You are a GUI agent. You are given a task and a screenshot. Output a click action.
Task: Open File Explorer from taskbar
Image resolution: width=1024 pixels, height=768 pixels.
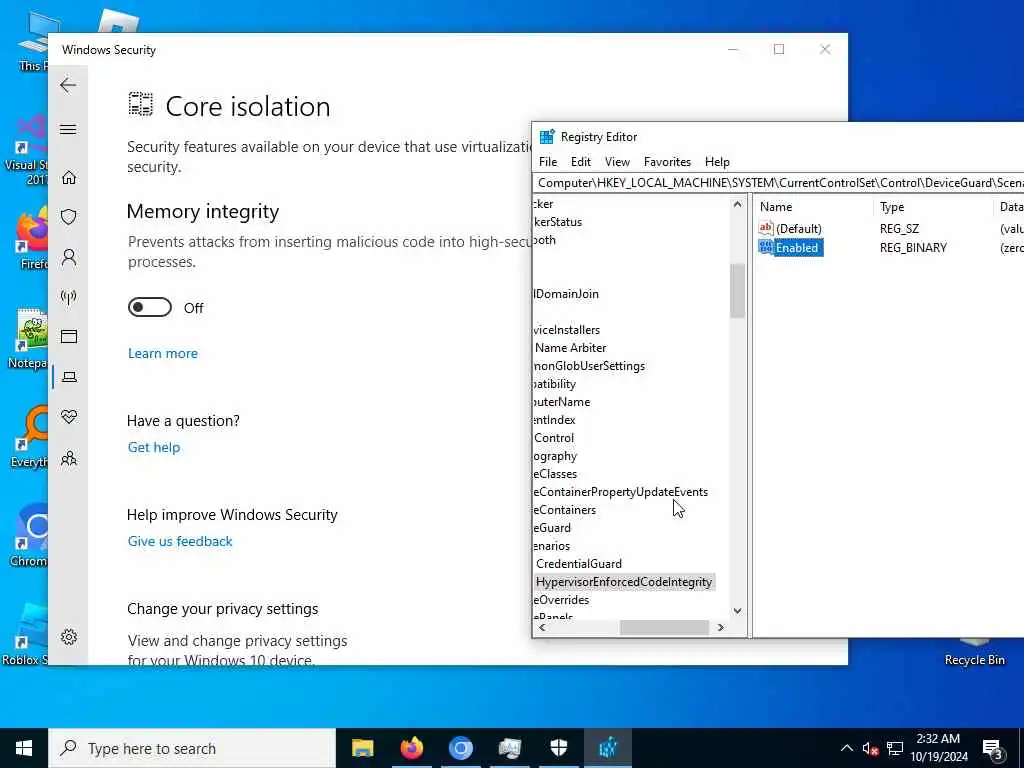pos(362,748)
